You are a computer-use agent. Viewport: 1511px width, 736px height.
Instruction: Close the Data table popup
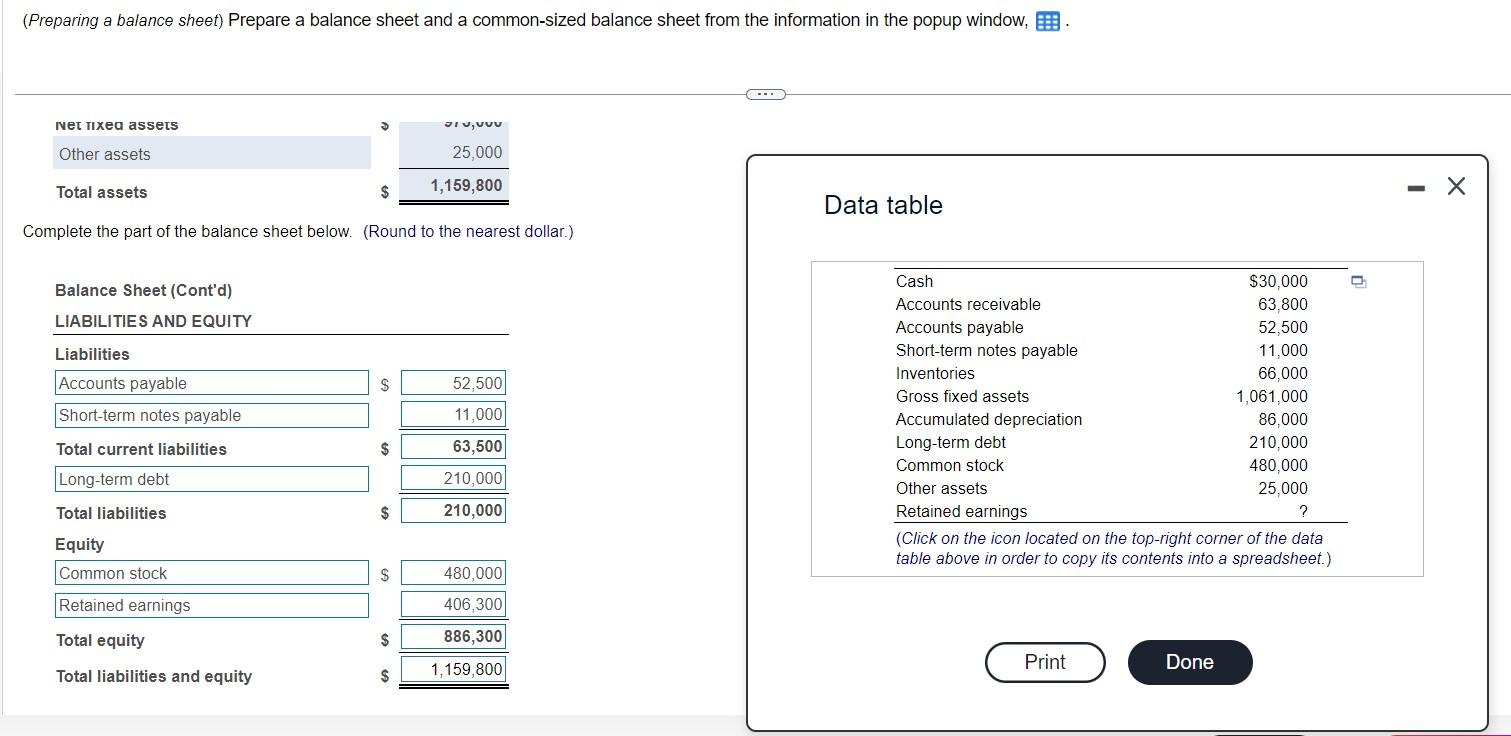[x=1455, y=185]
